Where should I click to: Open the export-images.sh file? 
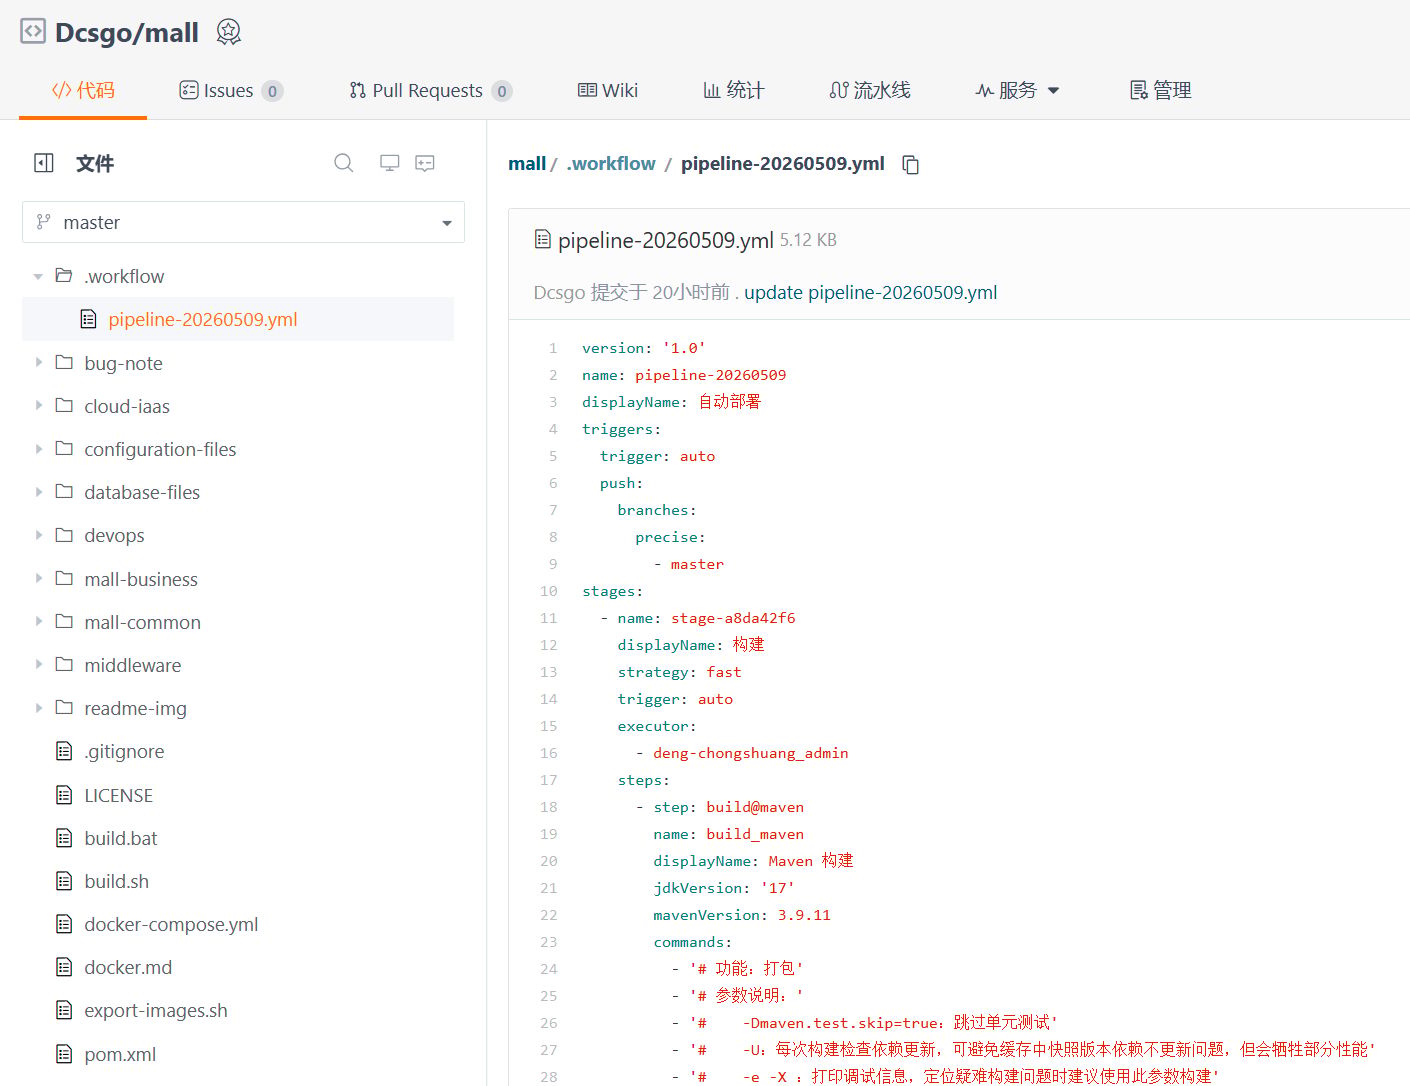tap(156, 1010)
